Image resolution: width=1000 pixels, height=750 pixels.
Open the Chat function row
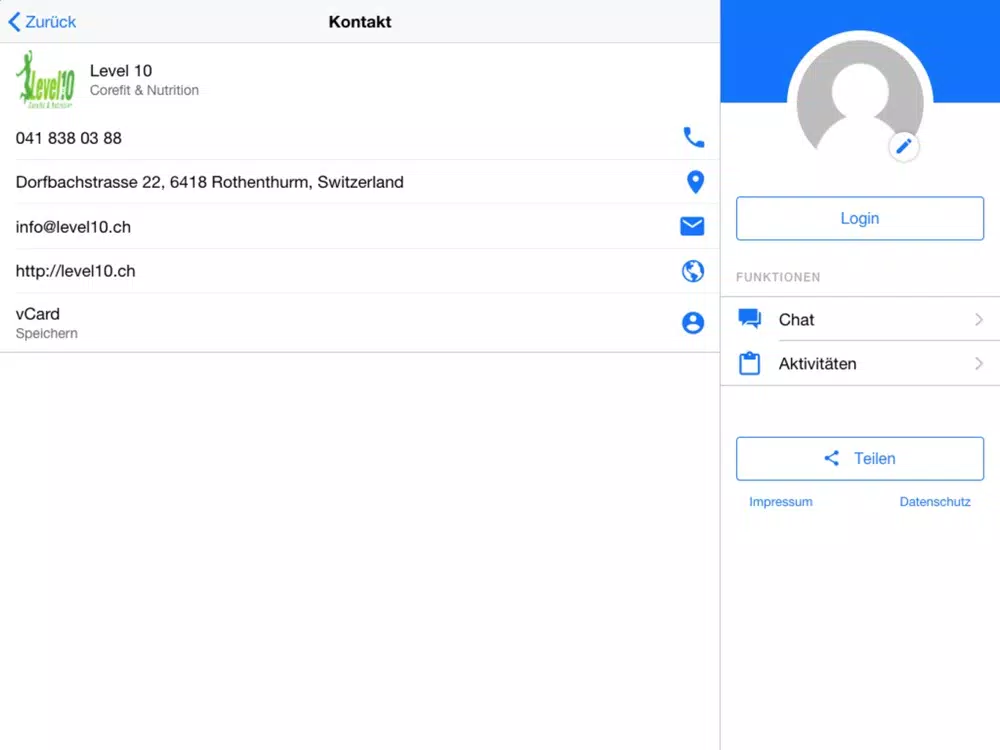pos(860,319)
